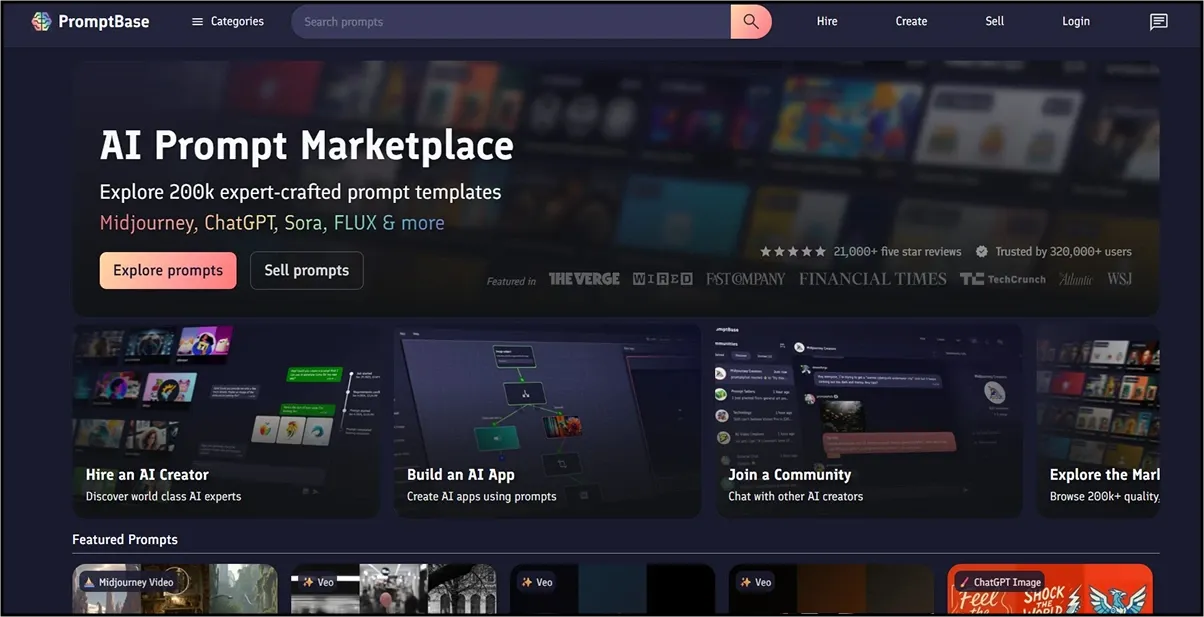Open the Categories hamburger menu
The width and height of the screenshot is (1204, 617).
click(228, 21)
